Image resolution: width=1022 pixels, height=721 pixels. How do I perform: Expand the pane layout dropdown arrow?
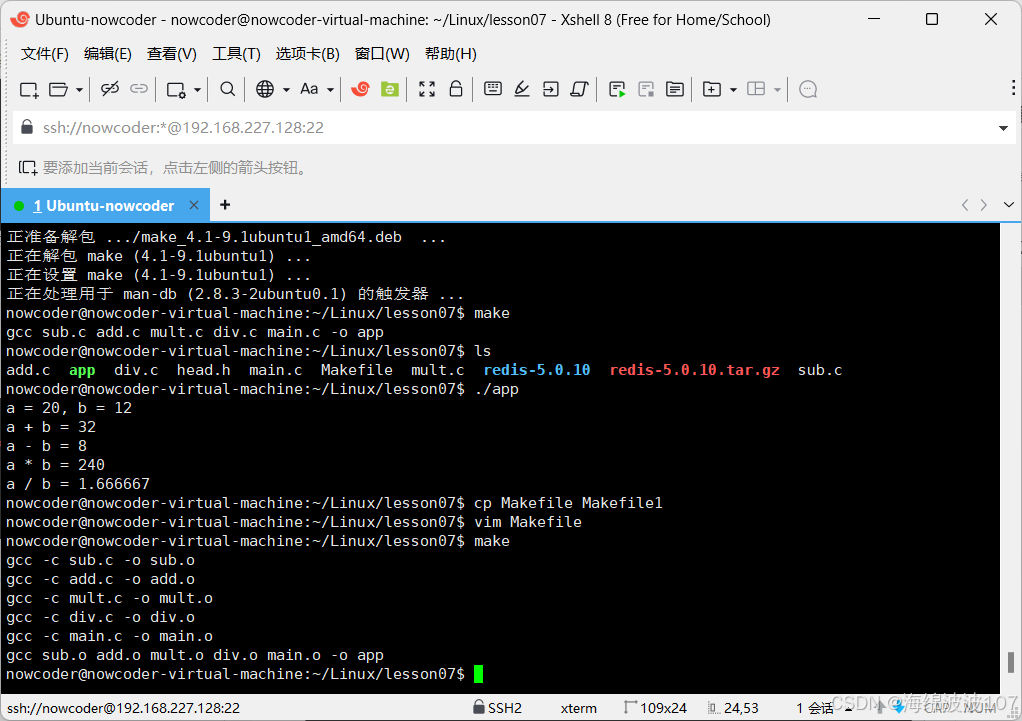tap(777, 90)
